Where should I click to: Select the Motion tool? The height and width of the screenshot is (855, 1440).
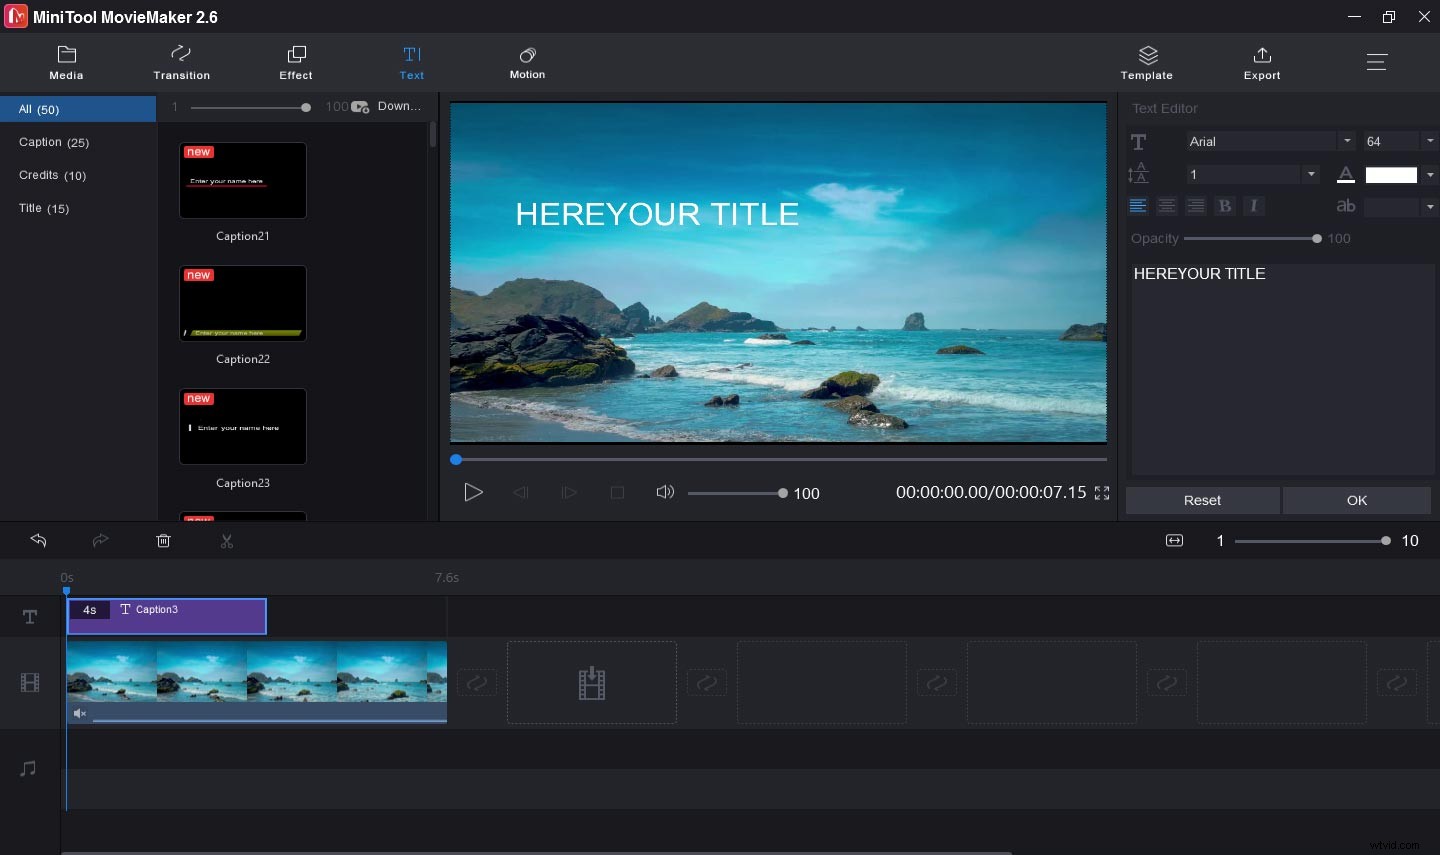tap(527, 62)
